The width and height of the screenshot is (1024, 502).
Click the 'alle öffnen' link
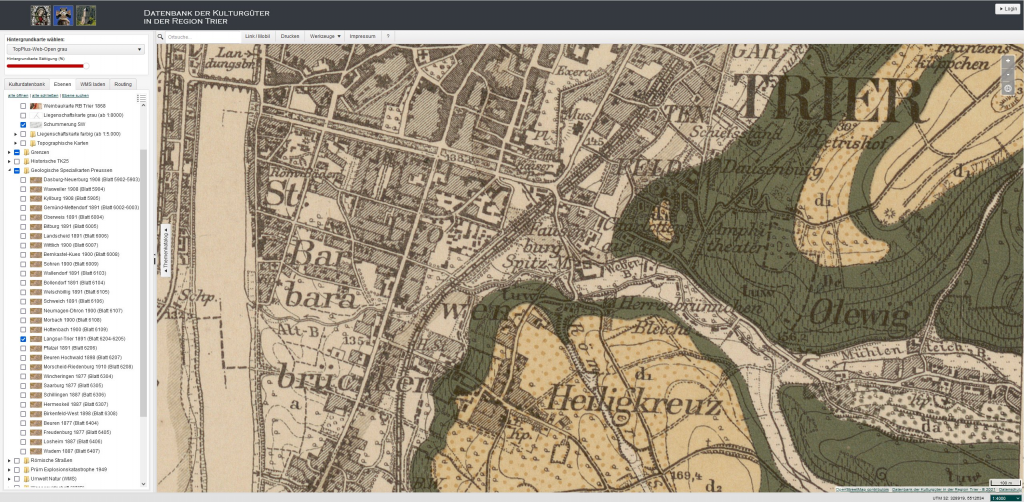click(x=18, y=96)
